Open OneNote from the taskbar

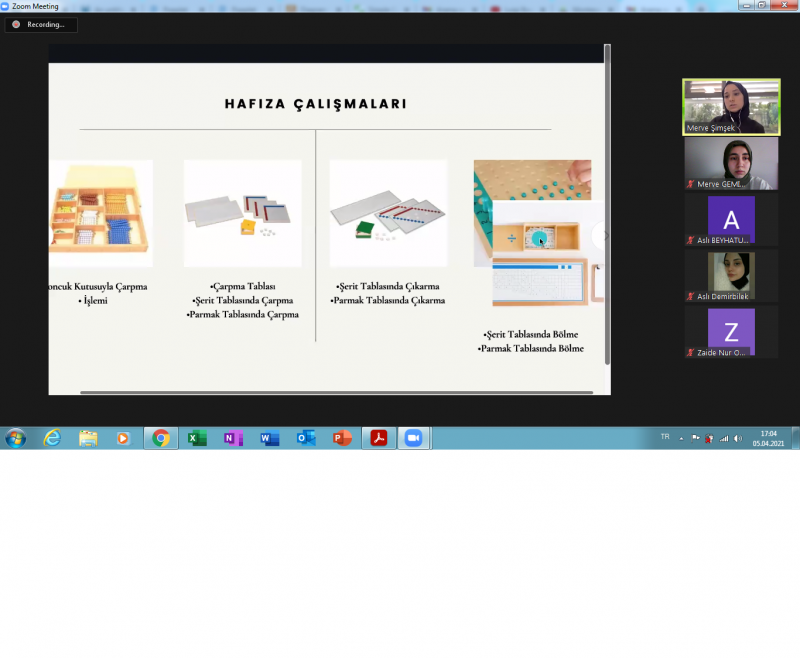tap(233, 438)
